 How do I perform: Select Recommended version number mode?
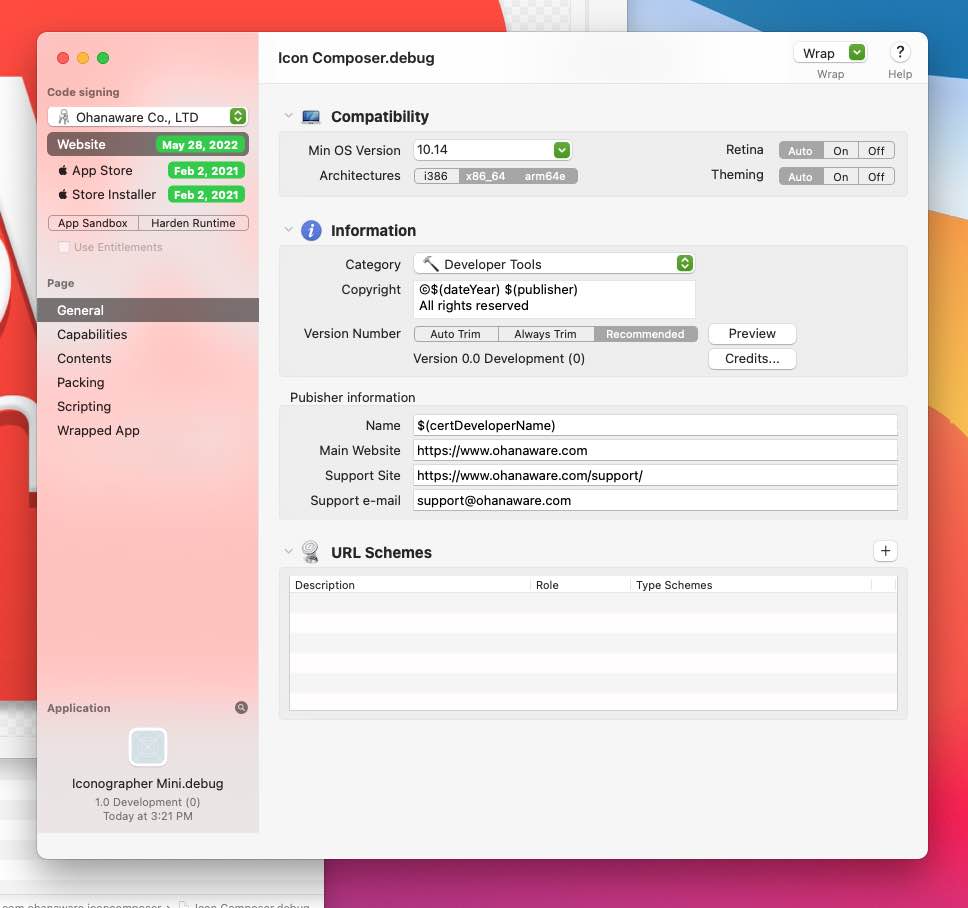pyautogui.click(x=645, y=334)
